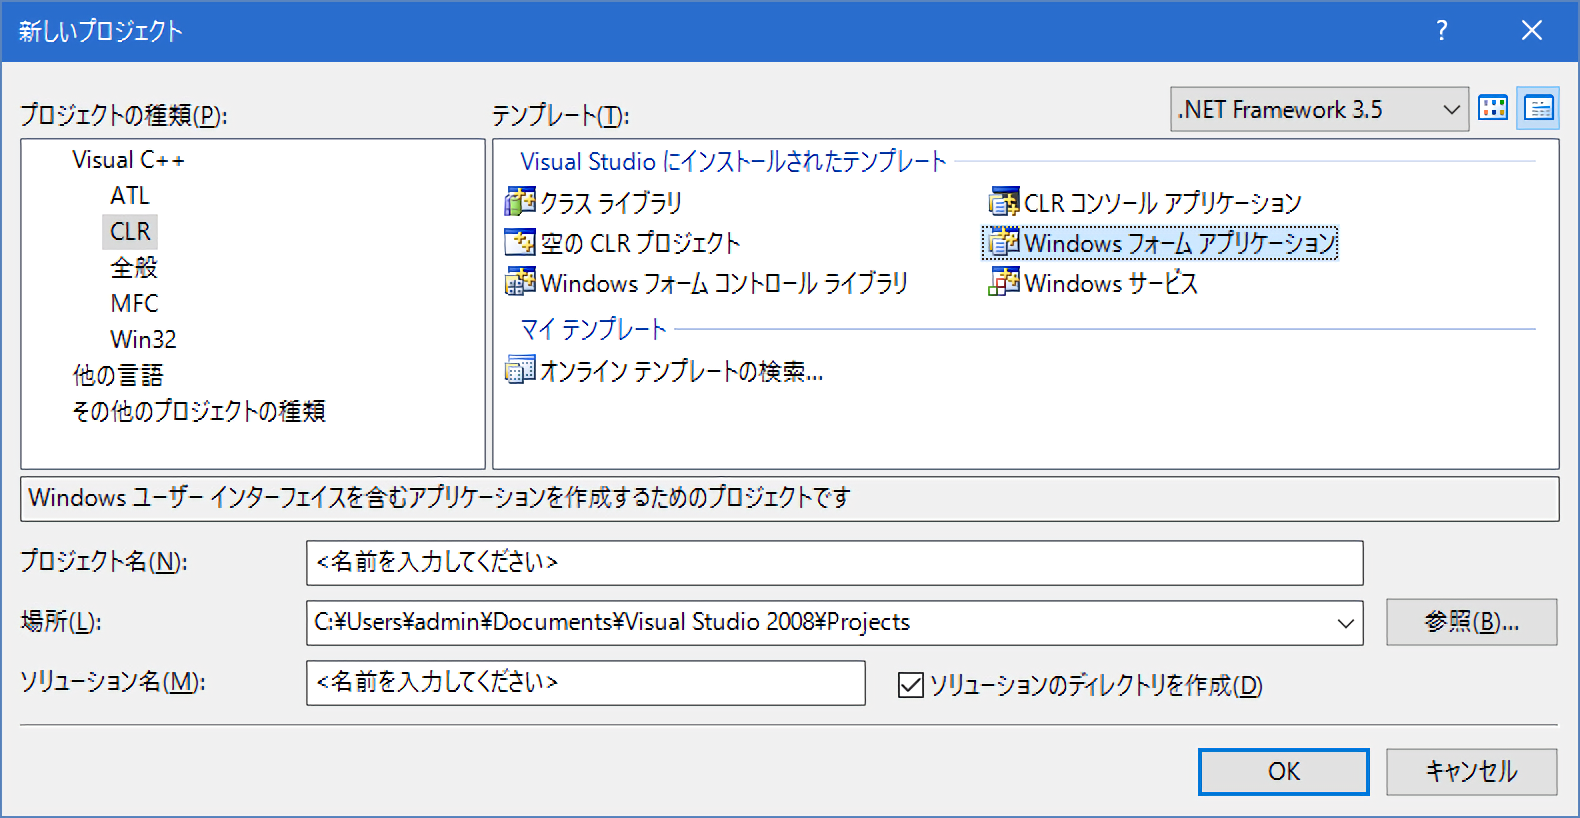
Task: Select the Visual C++ tree node
Action: [x=128, y=160]
